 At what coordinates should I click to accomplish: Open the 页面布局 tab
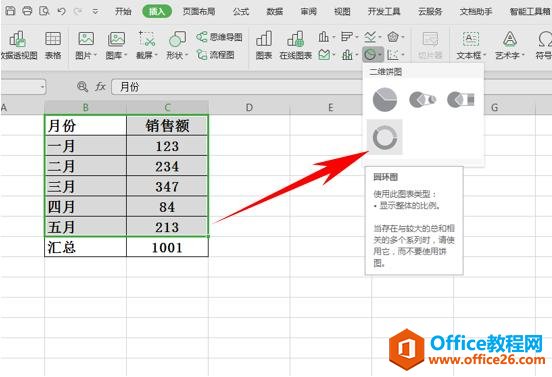[199, 12]
